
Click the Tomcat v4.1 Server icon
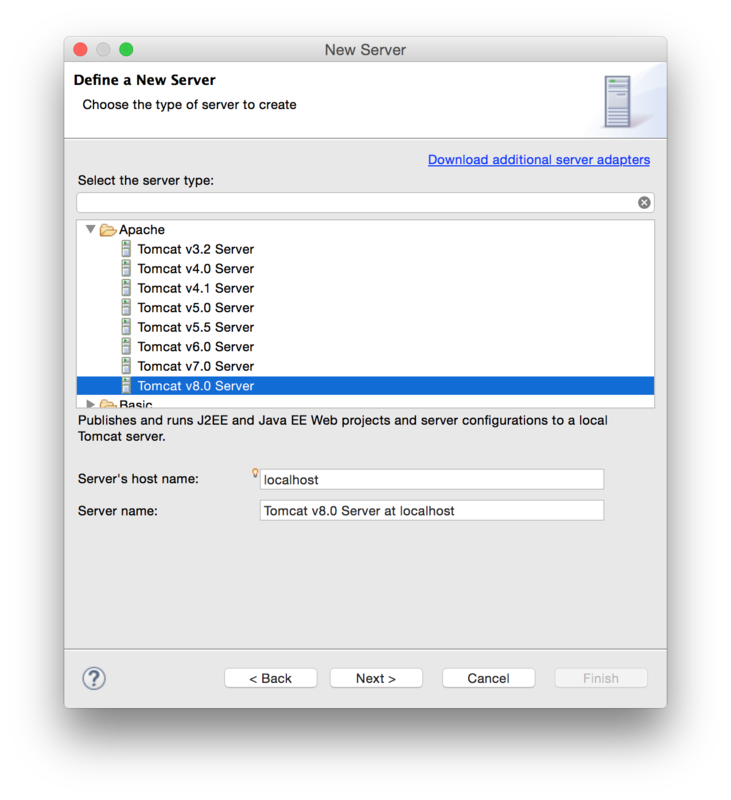click(x=126, y=288)
